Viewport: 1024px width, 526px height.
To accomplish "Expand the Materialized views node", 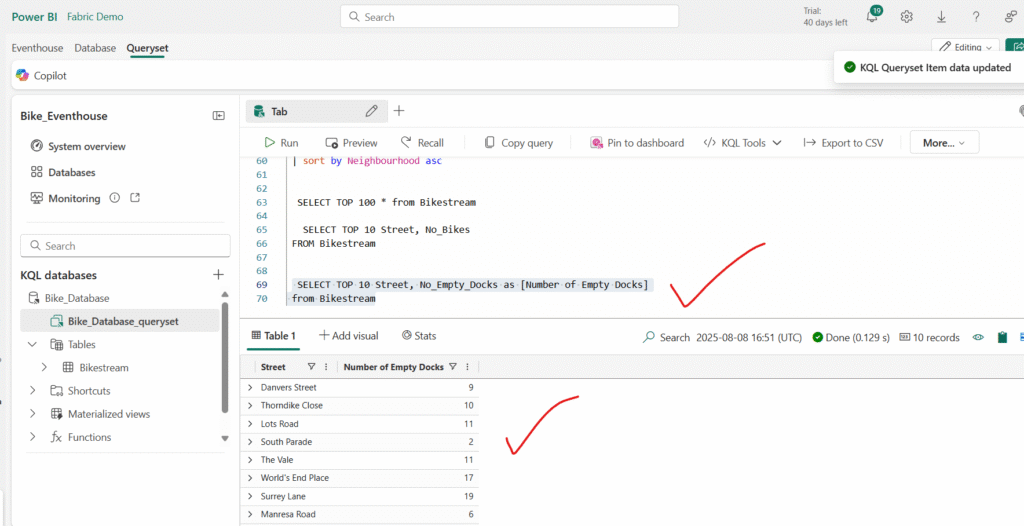I will point(32,414).
